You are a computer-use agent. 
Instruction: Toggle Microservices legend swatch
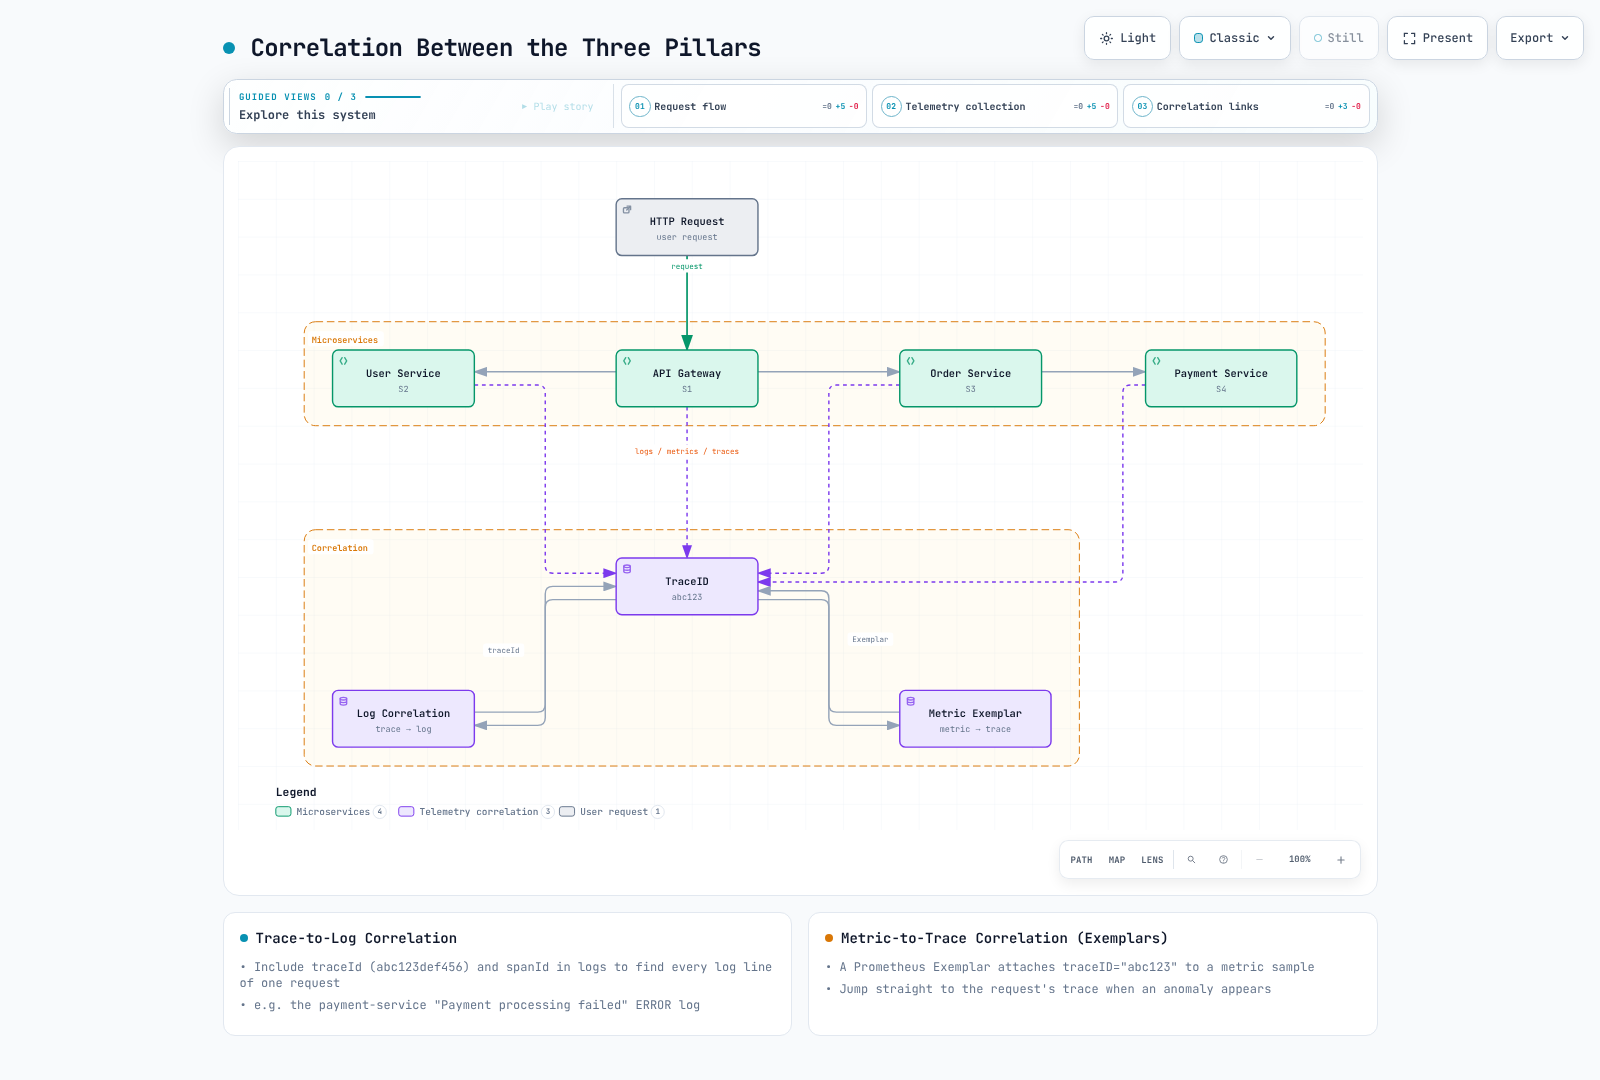[x=283, y=812]
